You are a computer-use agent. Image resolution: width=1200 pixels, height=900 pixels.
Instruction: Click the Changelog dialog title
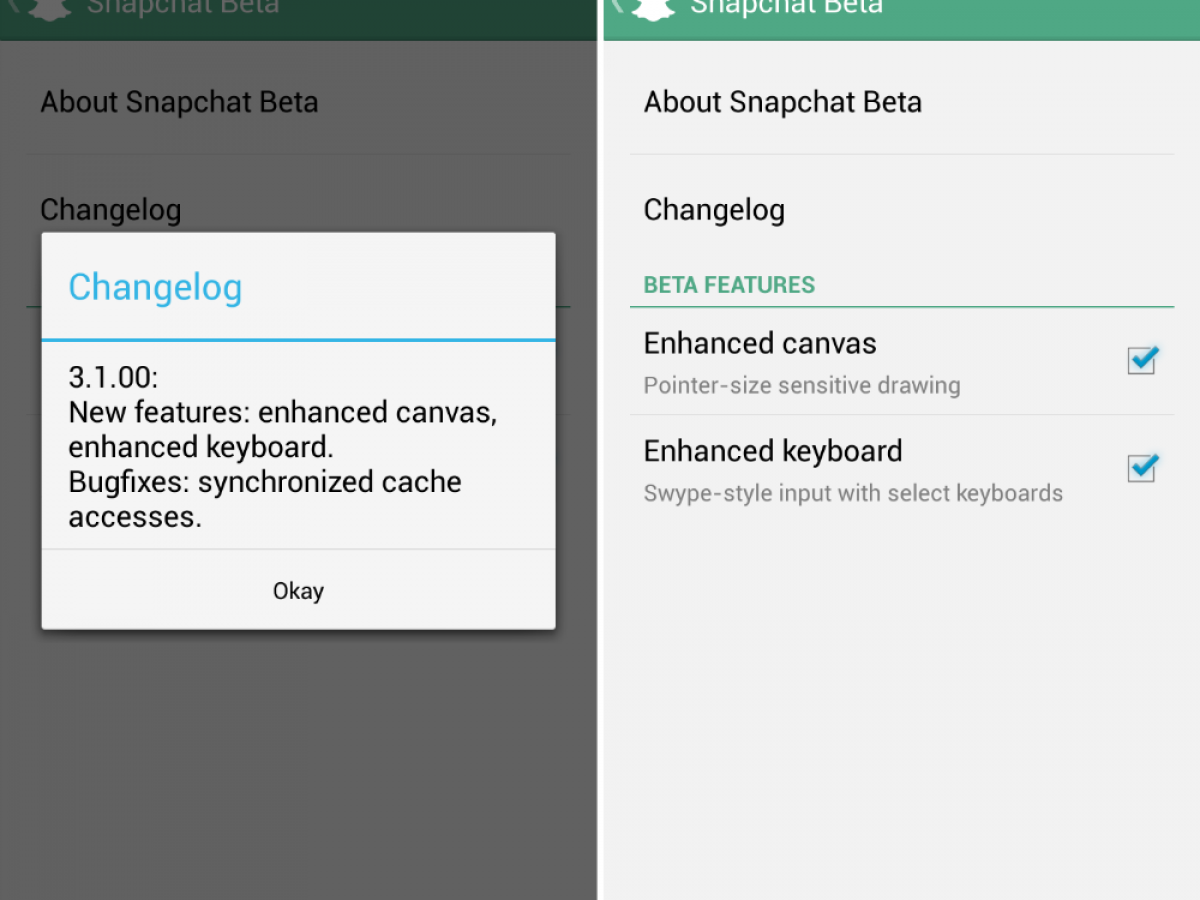tap(155, 287)
